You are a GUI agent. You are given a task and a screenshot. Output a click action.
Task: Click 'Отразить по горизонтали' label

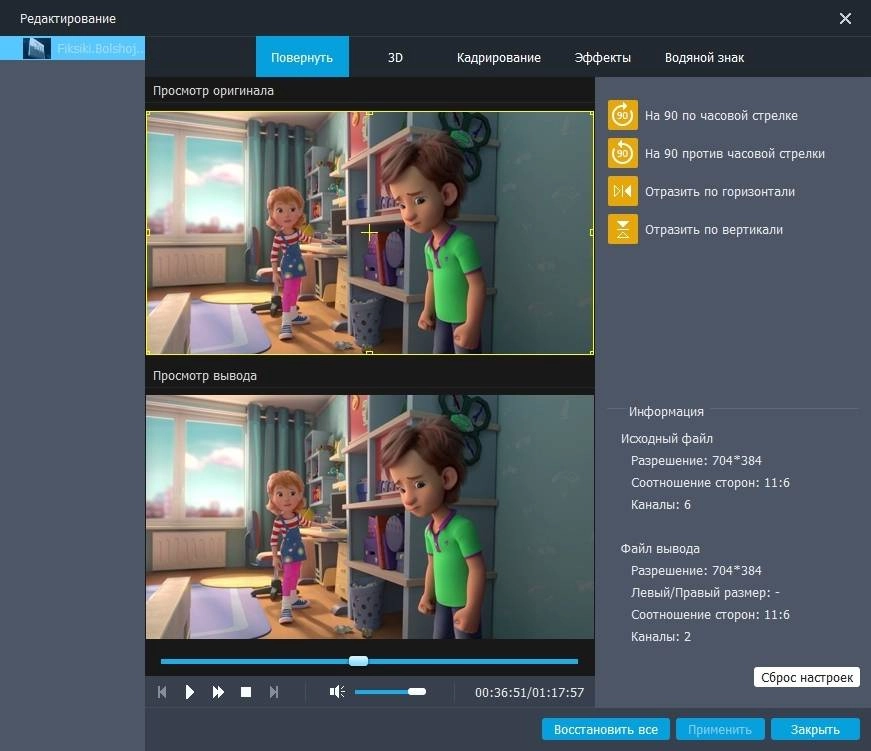pos(719,192)
